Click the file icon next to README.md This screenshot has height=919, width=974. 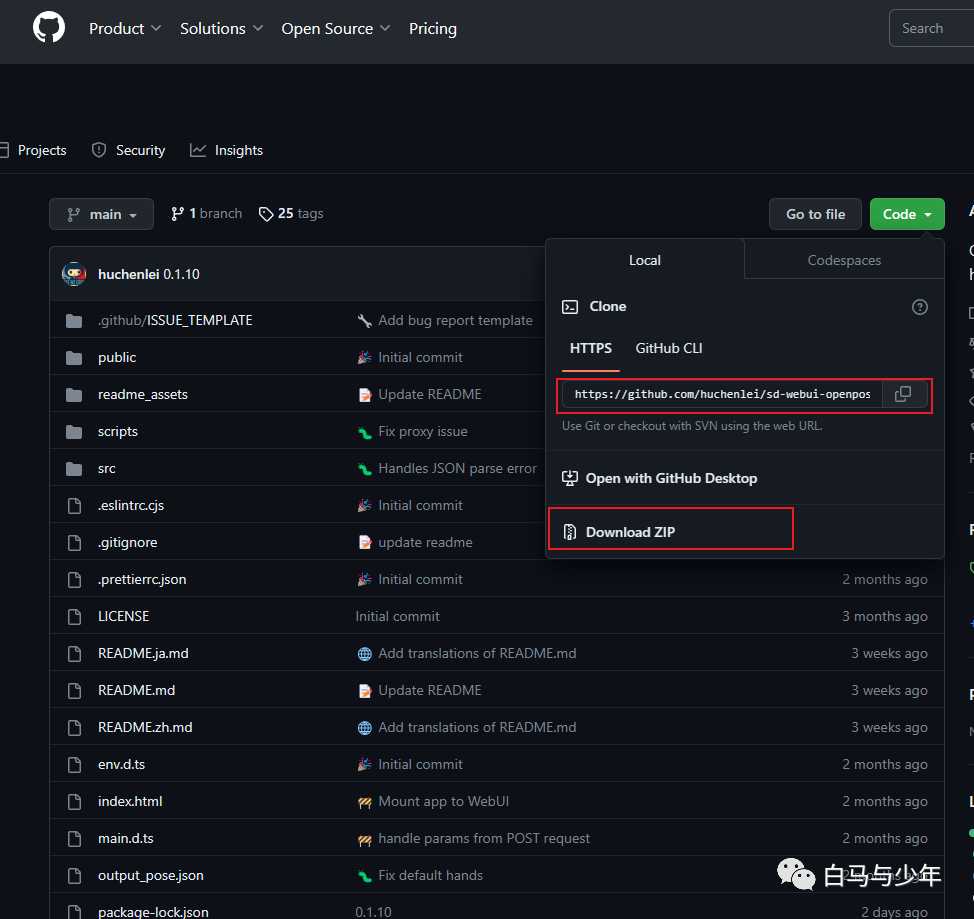click(75, 690)
